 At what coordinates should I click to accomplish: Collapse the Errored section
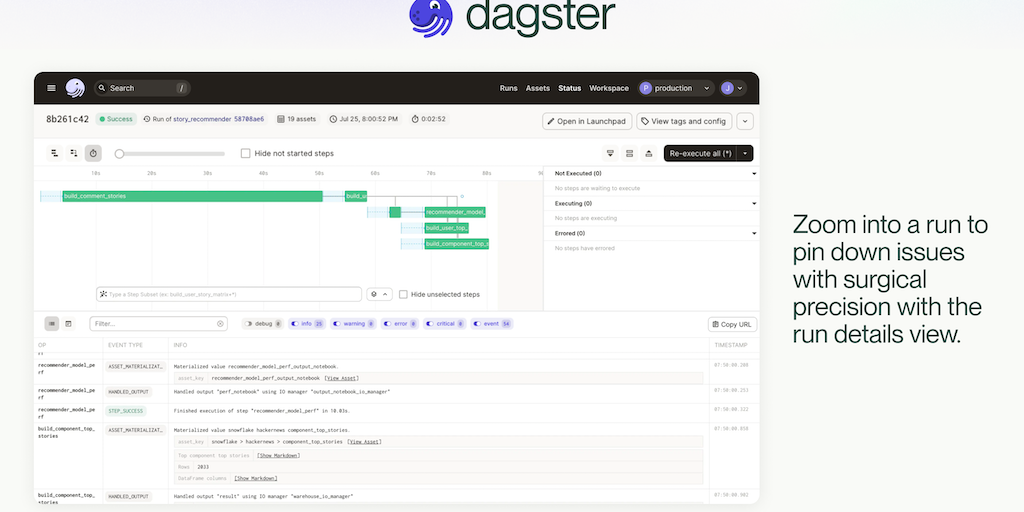[754, 234]
